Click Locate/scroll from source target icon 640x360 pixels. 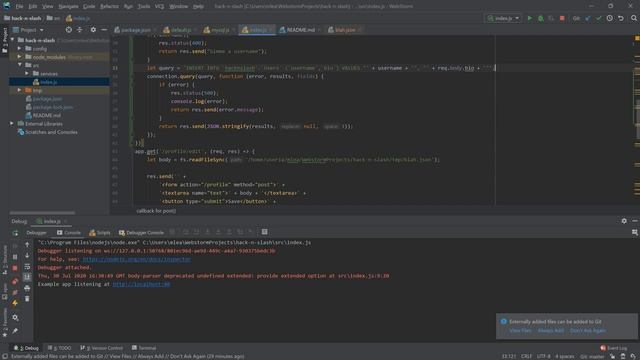click(69, 30)
